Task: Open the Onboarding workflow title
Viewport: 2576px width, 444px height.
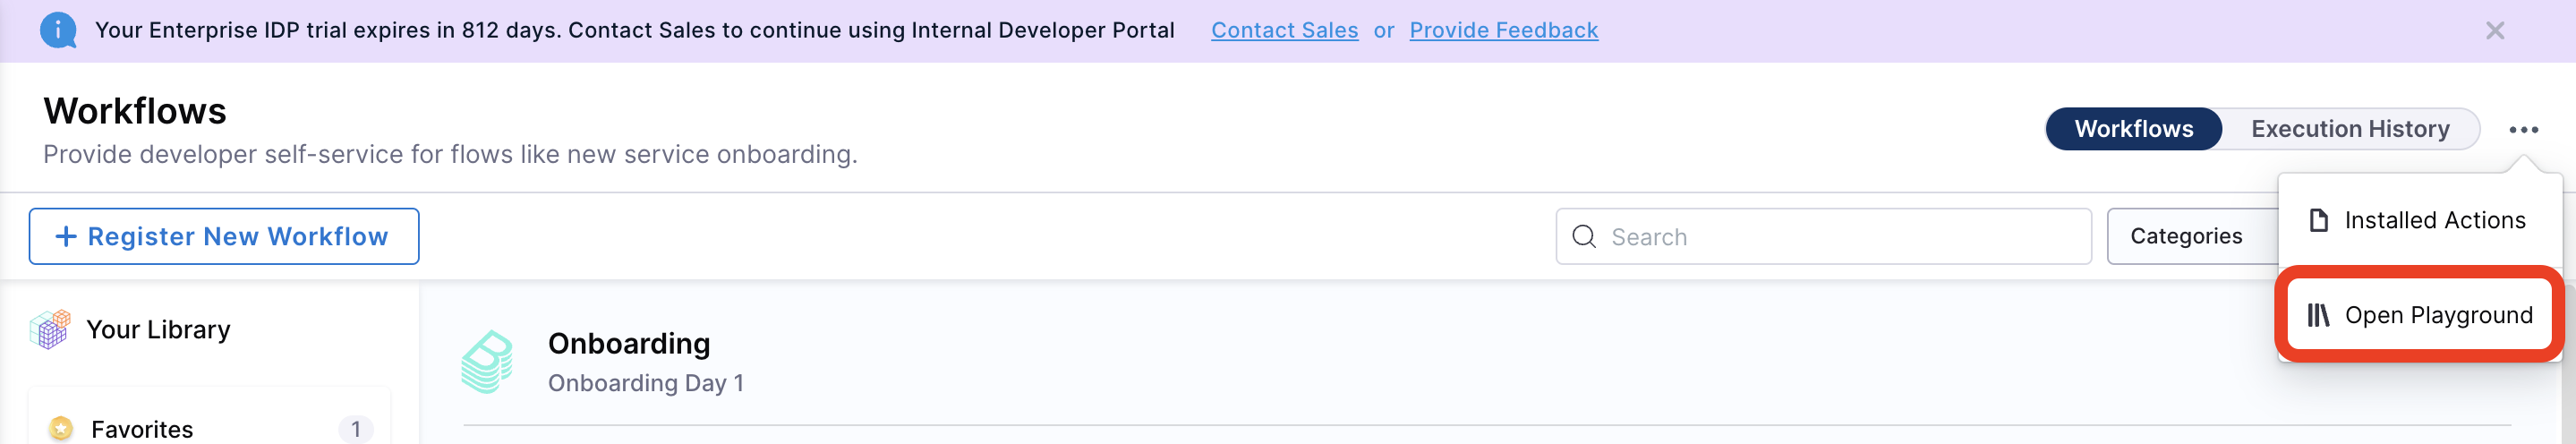Action: [x=628, y=343]
